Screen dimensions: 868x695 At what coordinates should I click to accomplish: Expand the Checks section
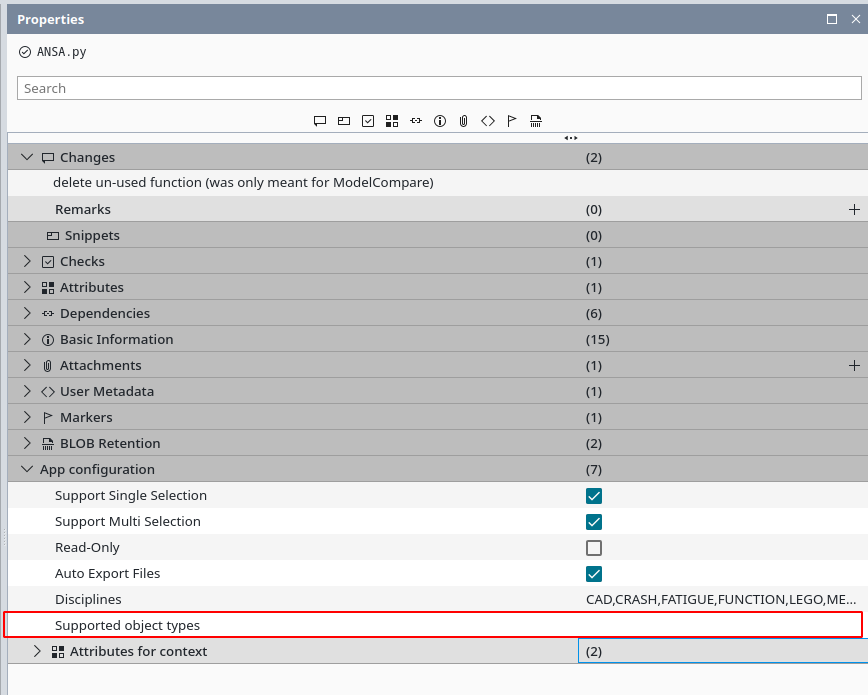[27, 261]
